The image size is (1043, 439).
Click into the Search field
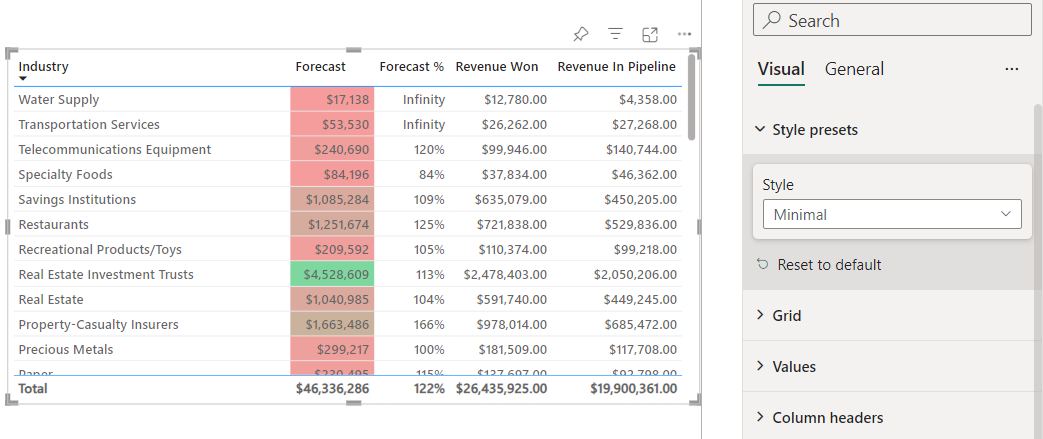[x=900, y=21]
